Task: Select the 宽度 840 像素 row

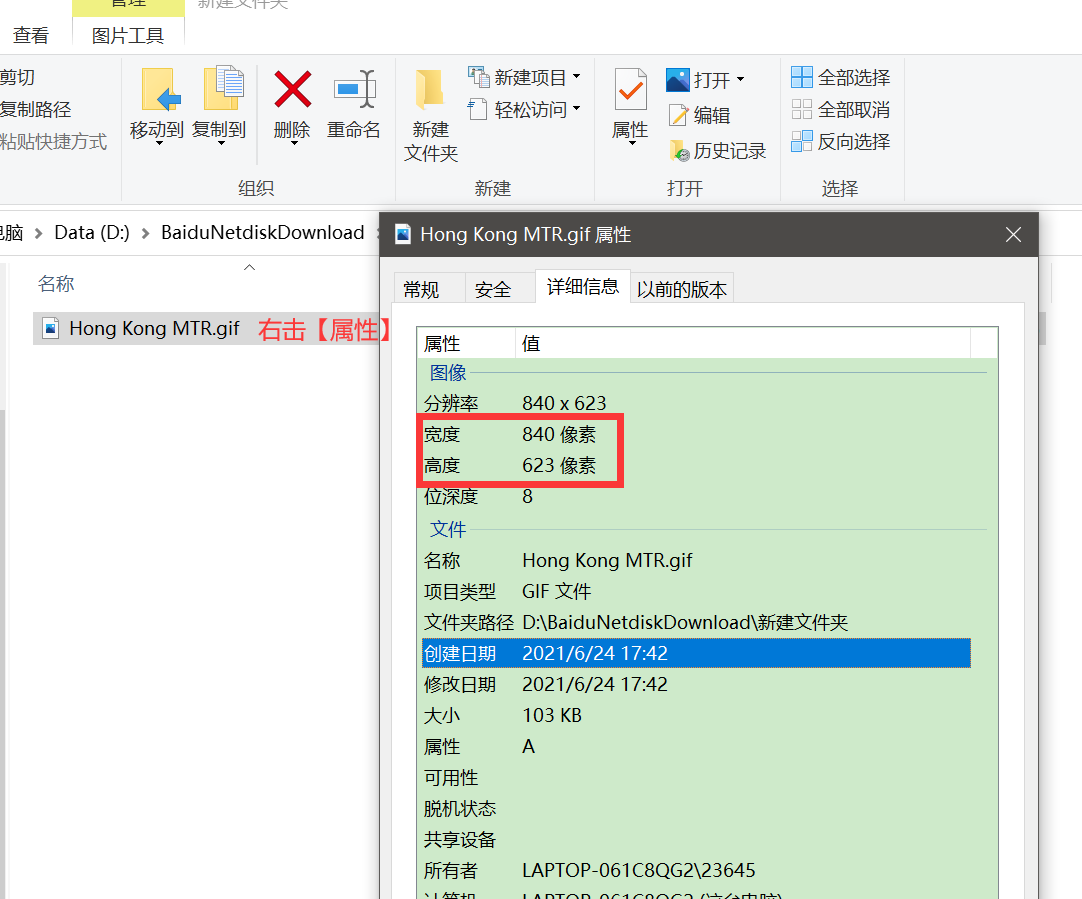Action: 696,434
